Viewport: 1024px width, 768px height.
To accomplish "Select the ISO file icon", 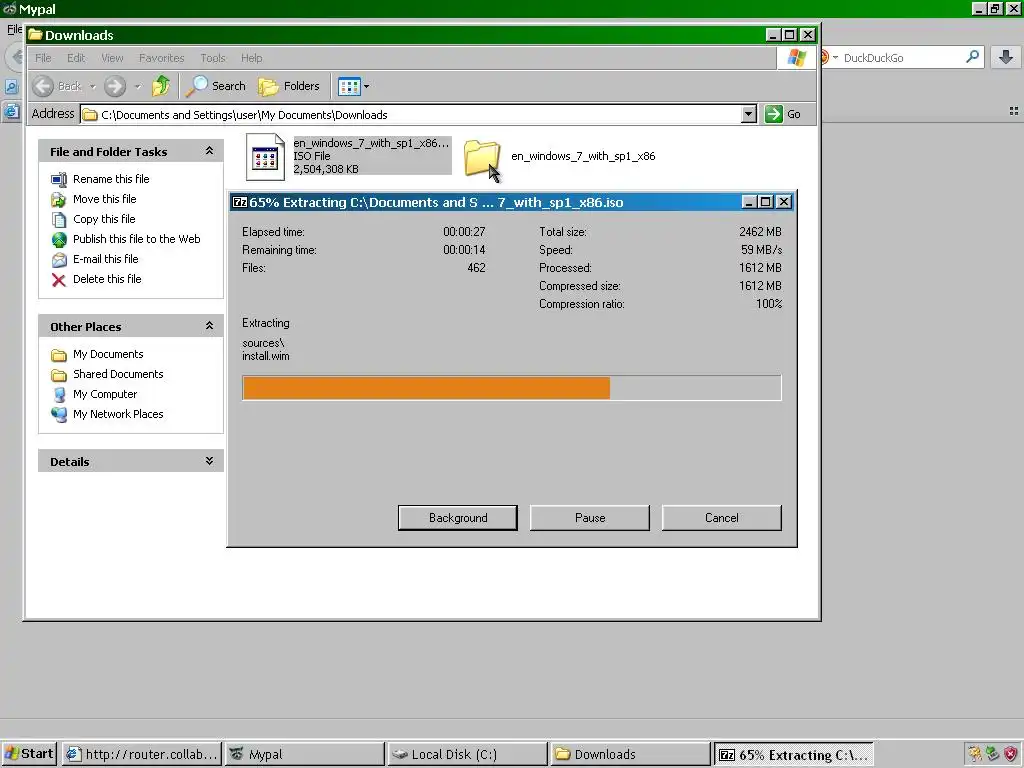I will pos(265,157).
